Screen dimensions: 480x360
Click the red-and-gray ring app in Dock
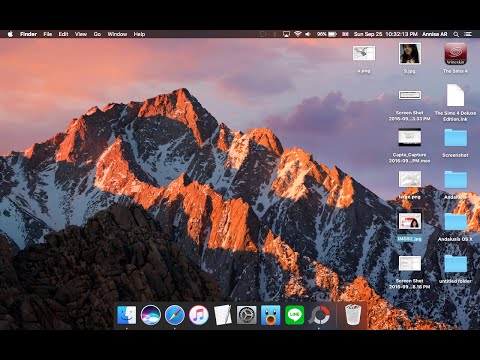coord(319,315)
